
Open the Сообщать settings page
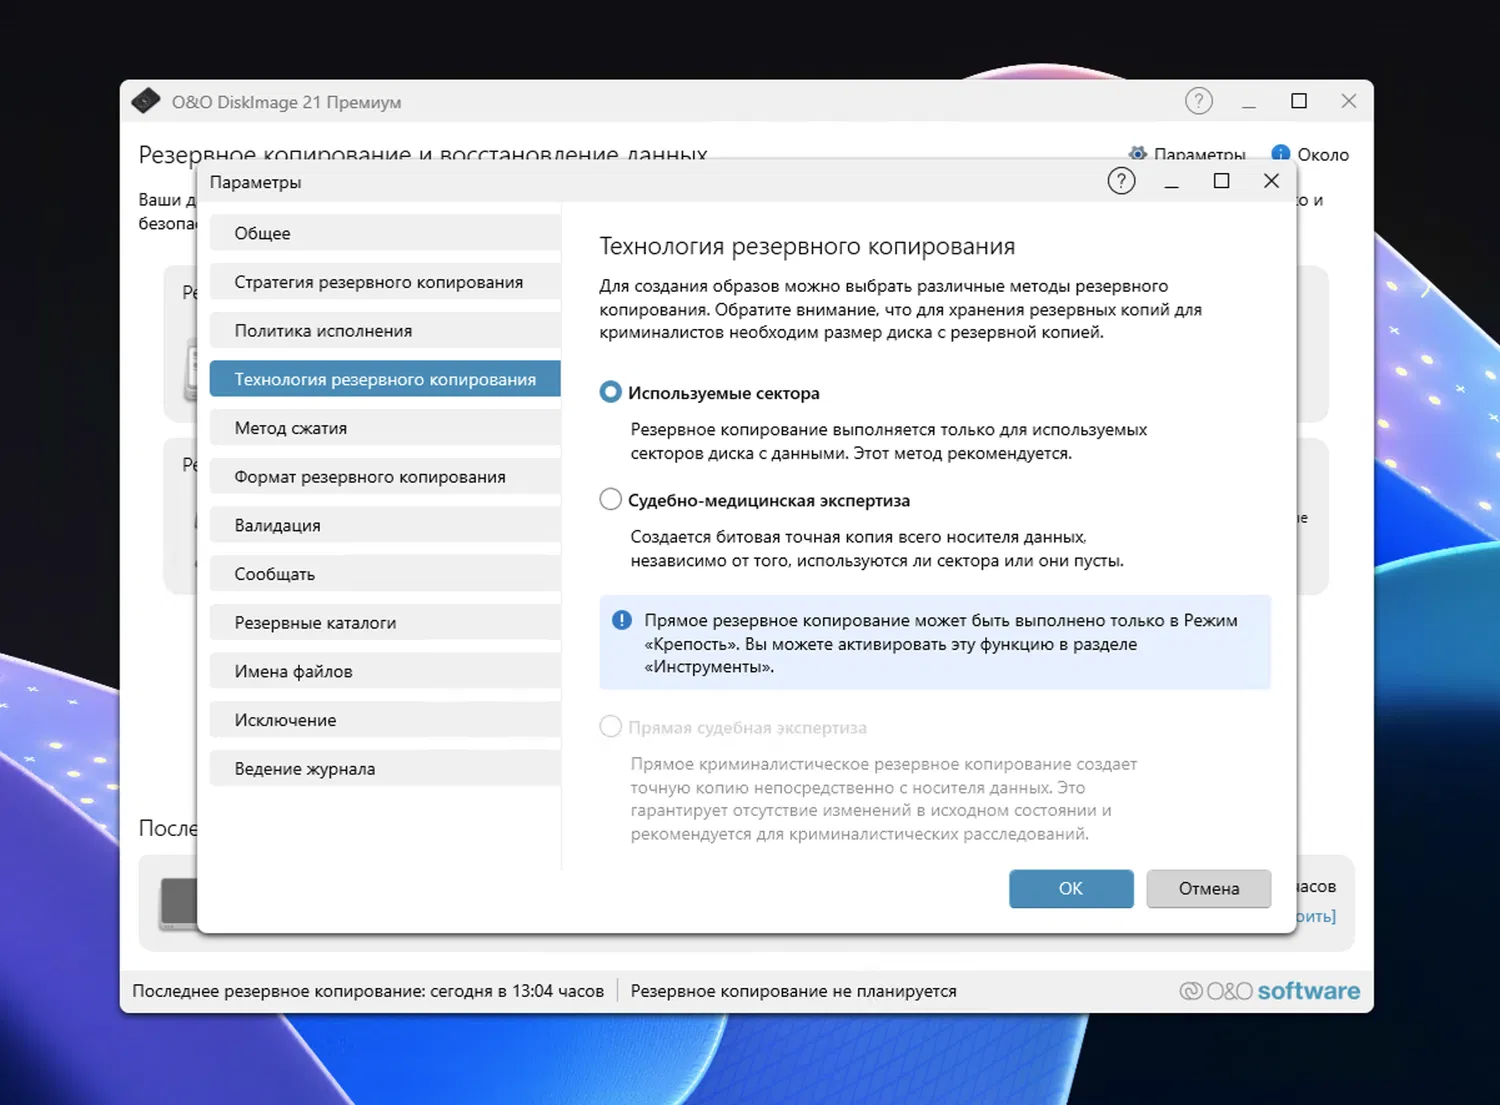tap(385, 574)
